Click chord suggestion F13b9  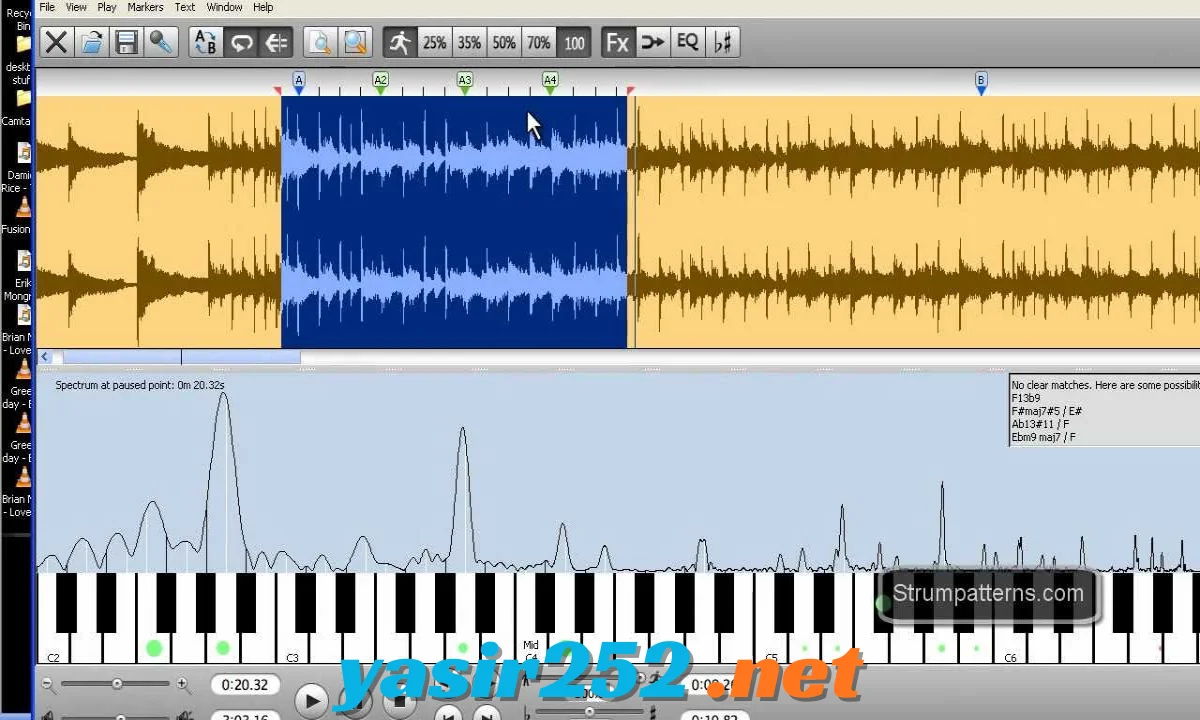pos(1027,398)
